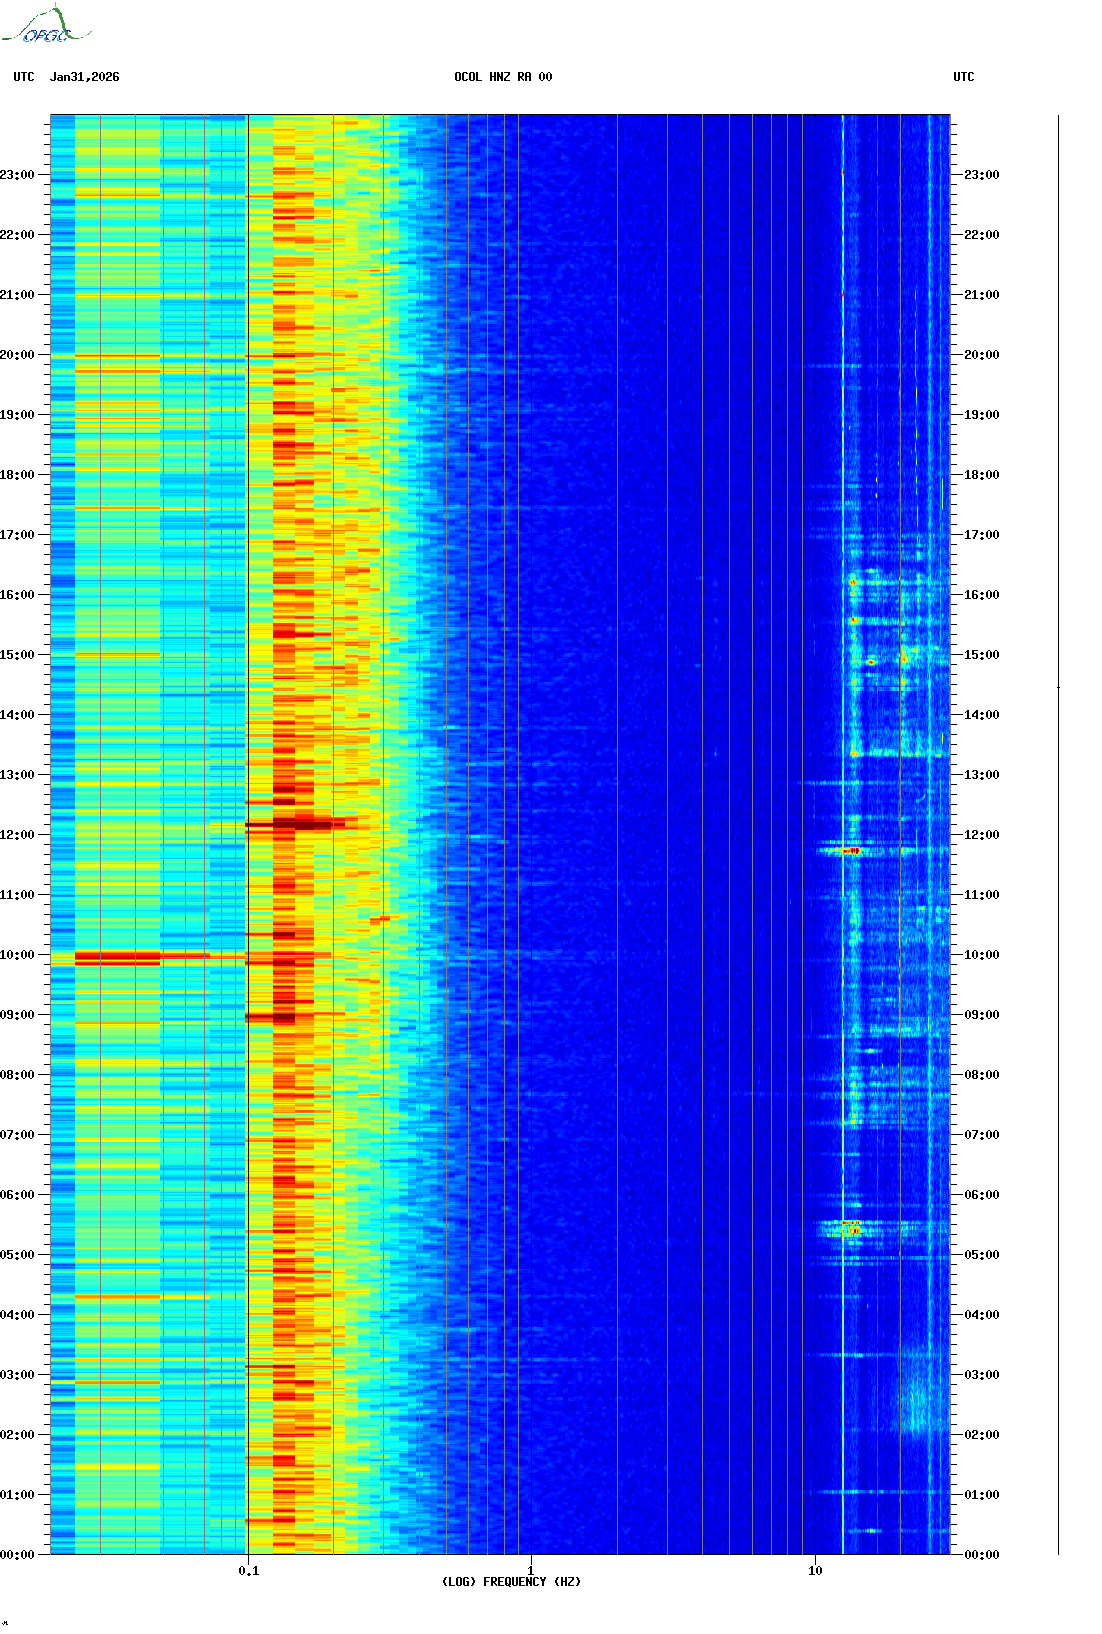
Task: Click the (LOG) FREQUENCY (HZ) axis title
Action: click(511, 1582)
